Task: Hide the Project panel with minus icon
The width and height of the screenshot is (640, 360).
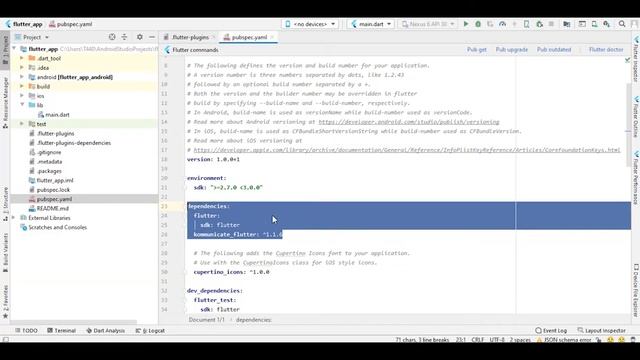Action: (x=152, y=37)
